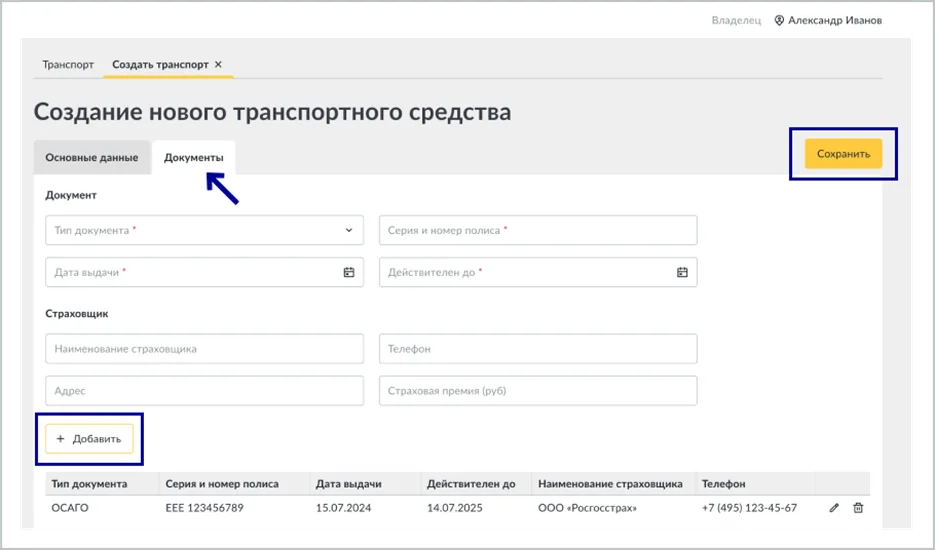Viewport: 935px width, 550px height.
Task: Focus the Телефон input field
Action: 538,348
